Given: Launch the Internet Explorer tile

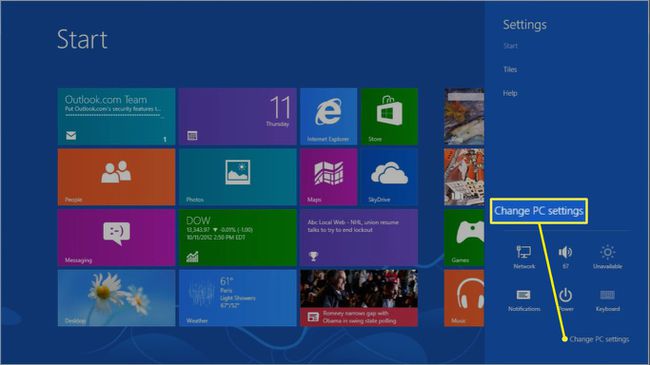Looking at the screenshot, I should (328, 117).
